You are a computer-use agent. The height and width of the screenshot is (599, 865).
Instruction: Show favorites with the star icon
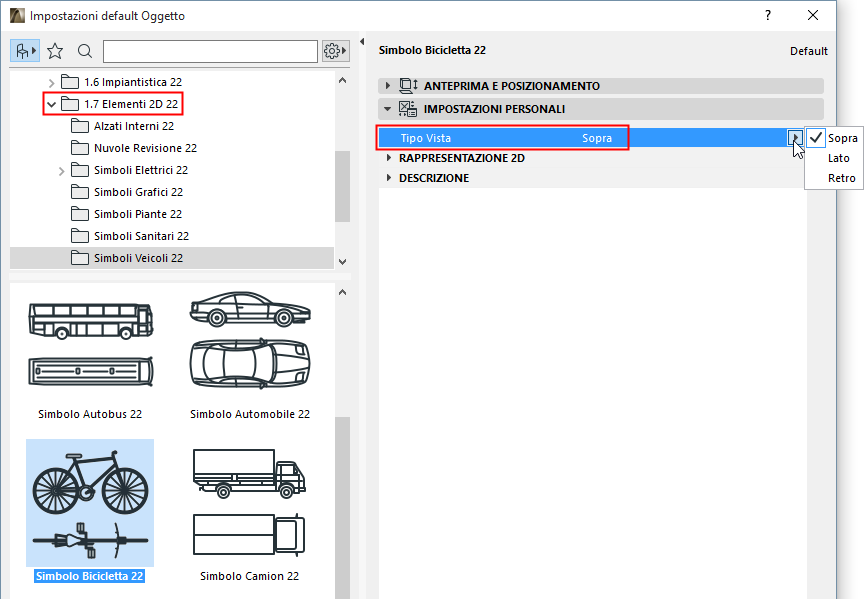(x=55, y=51)
